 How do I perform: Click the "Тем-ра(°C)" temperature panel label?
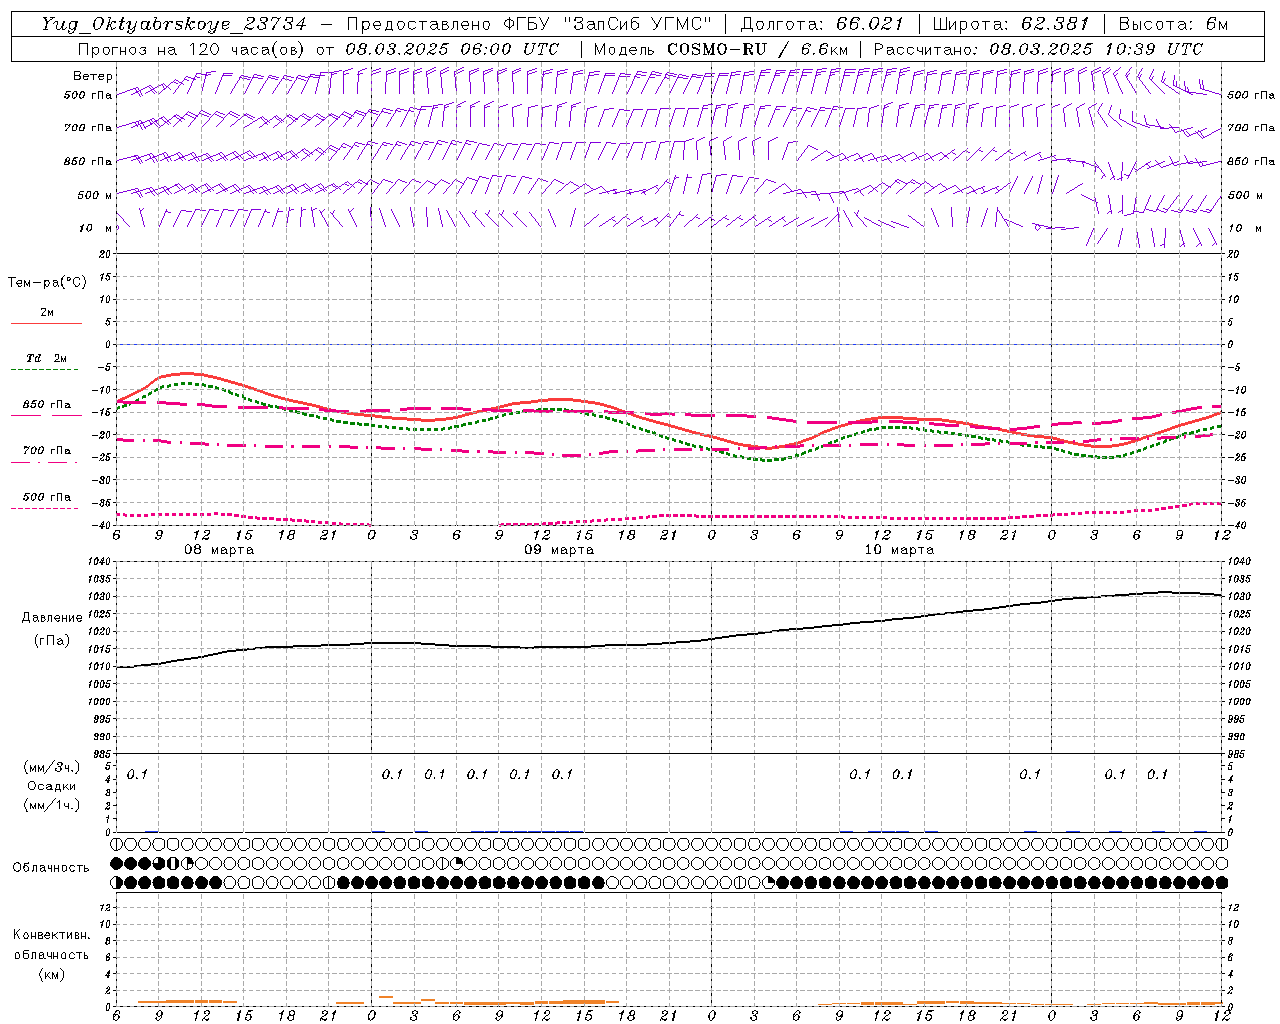[x=47, y=283]
